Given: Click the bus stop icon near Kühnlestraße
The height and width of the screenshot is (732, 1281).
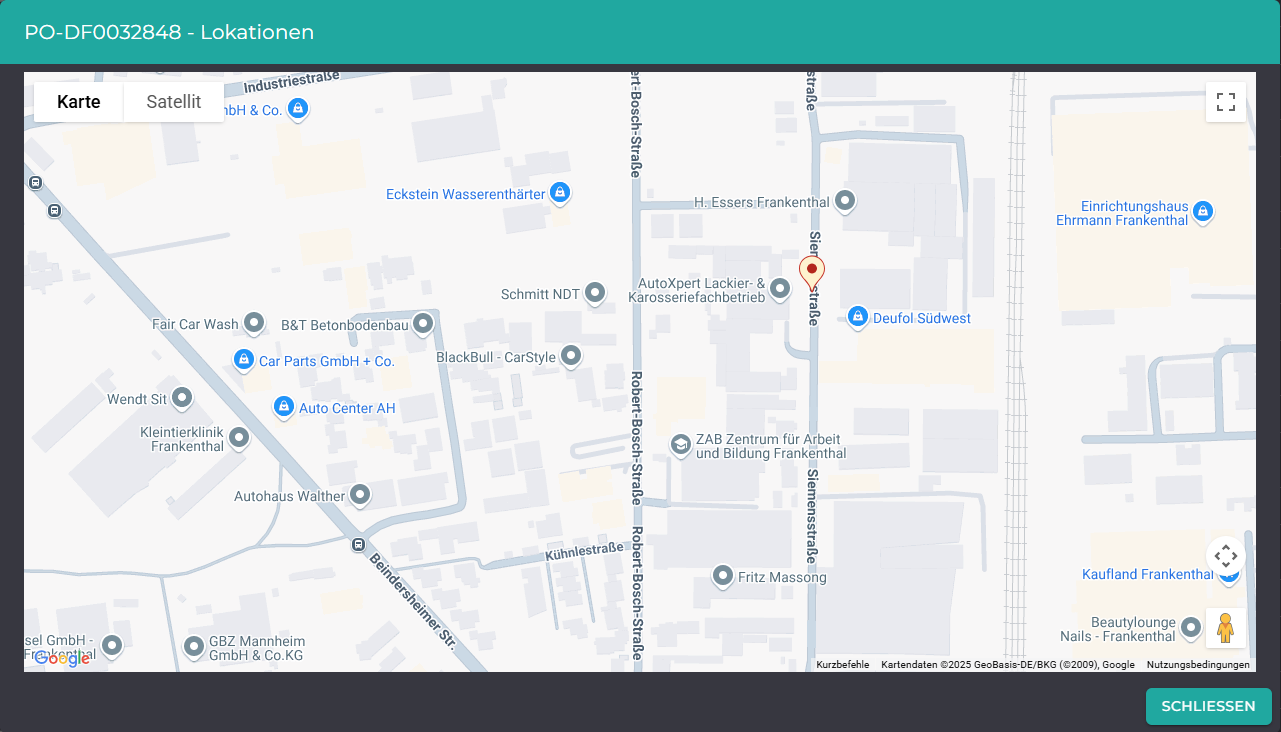Looking at the screenshot, I should coord(357,545).
